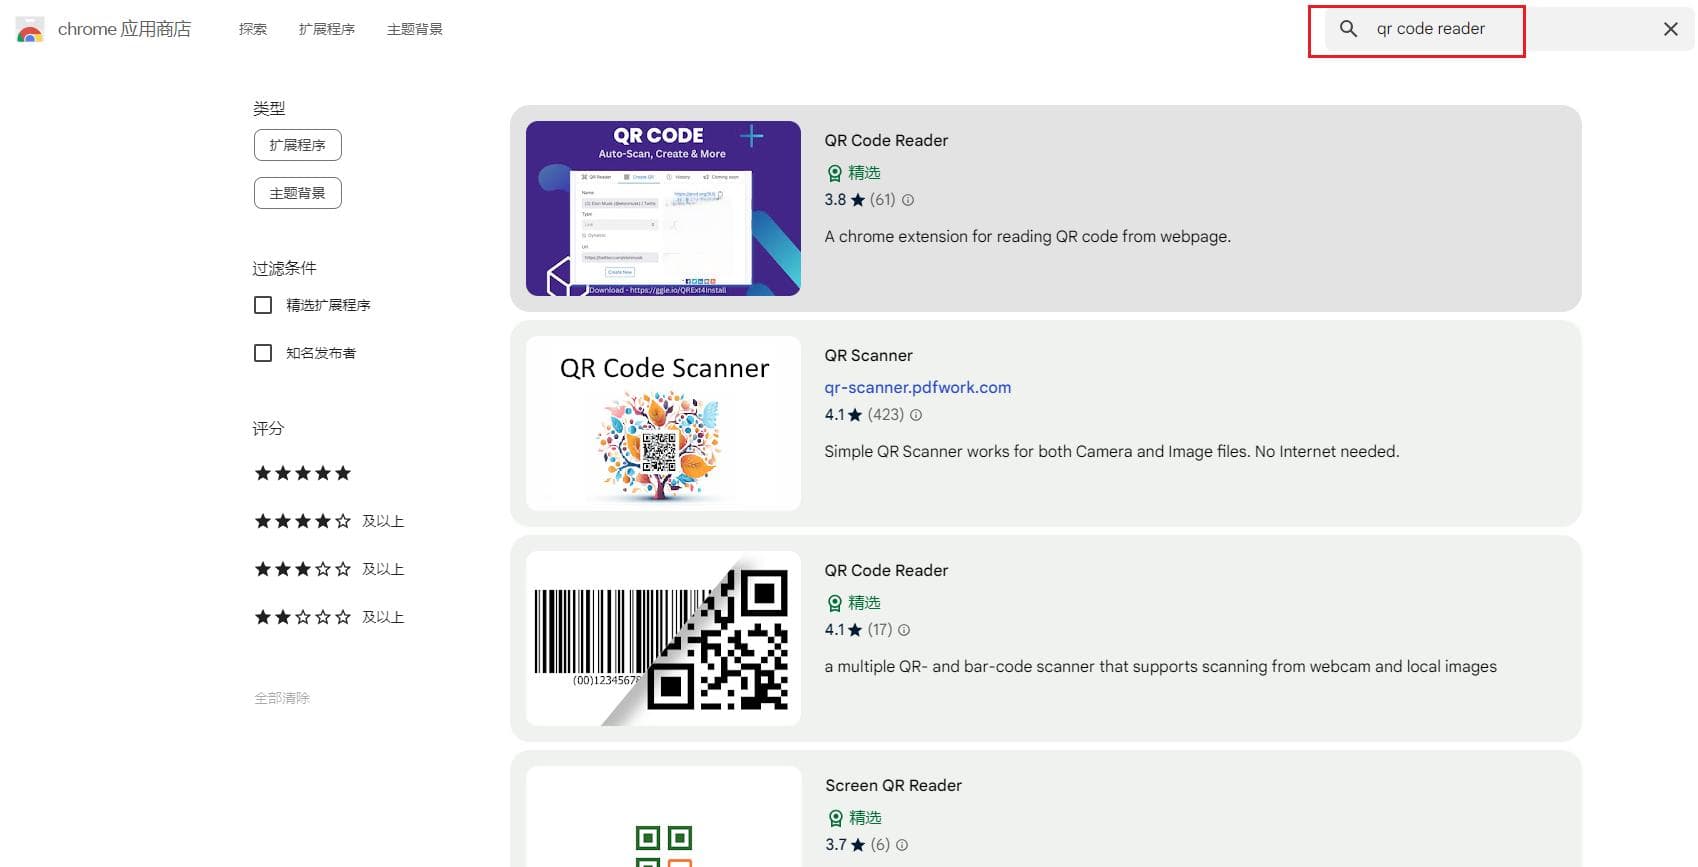Enable the 知名发布者 checkbox
This screenshot has height=867, width=1698.
(263, 353)
